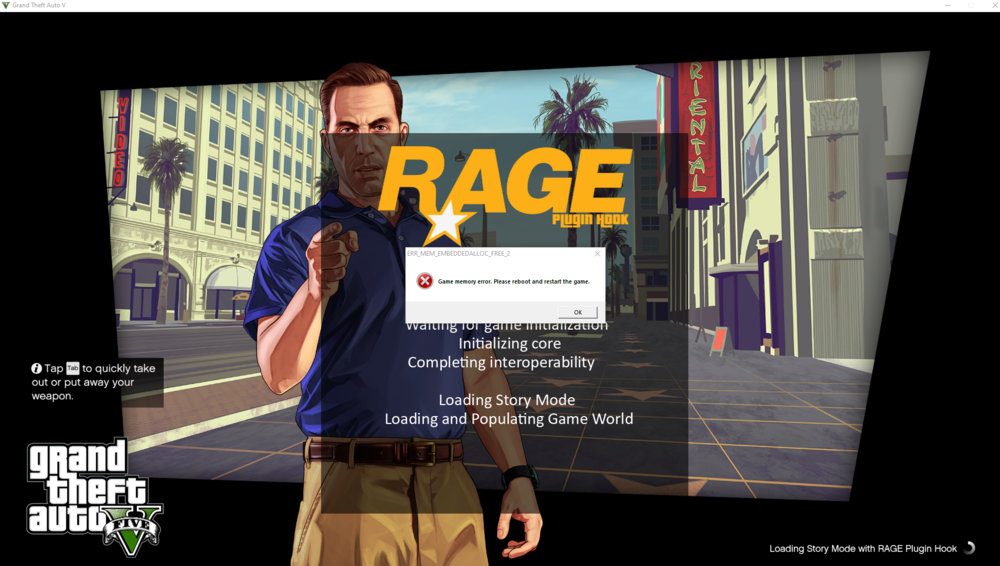Click the Grand Theft Auto Five logo
Image resolution: width=1000 pixels, height=566 pixels.
(94, 496)
